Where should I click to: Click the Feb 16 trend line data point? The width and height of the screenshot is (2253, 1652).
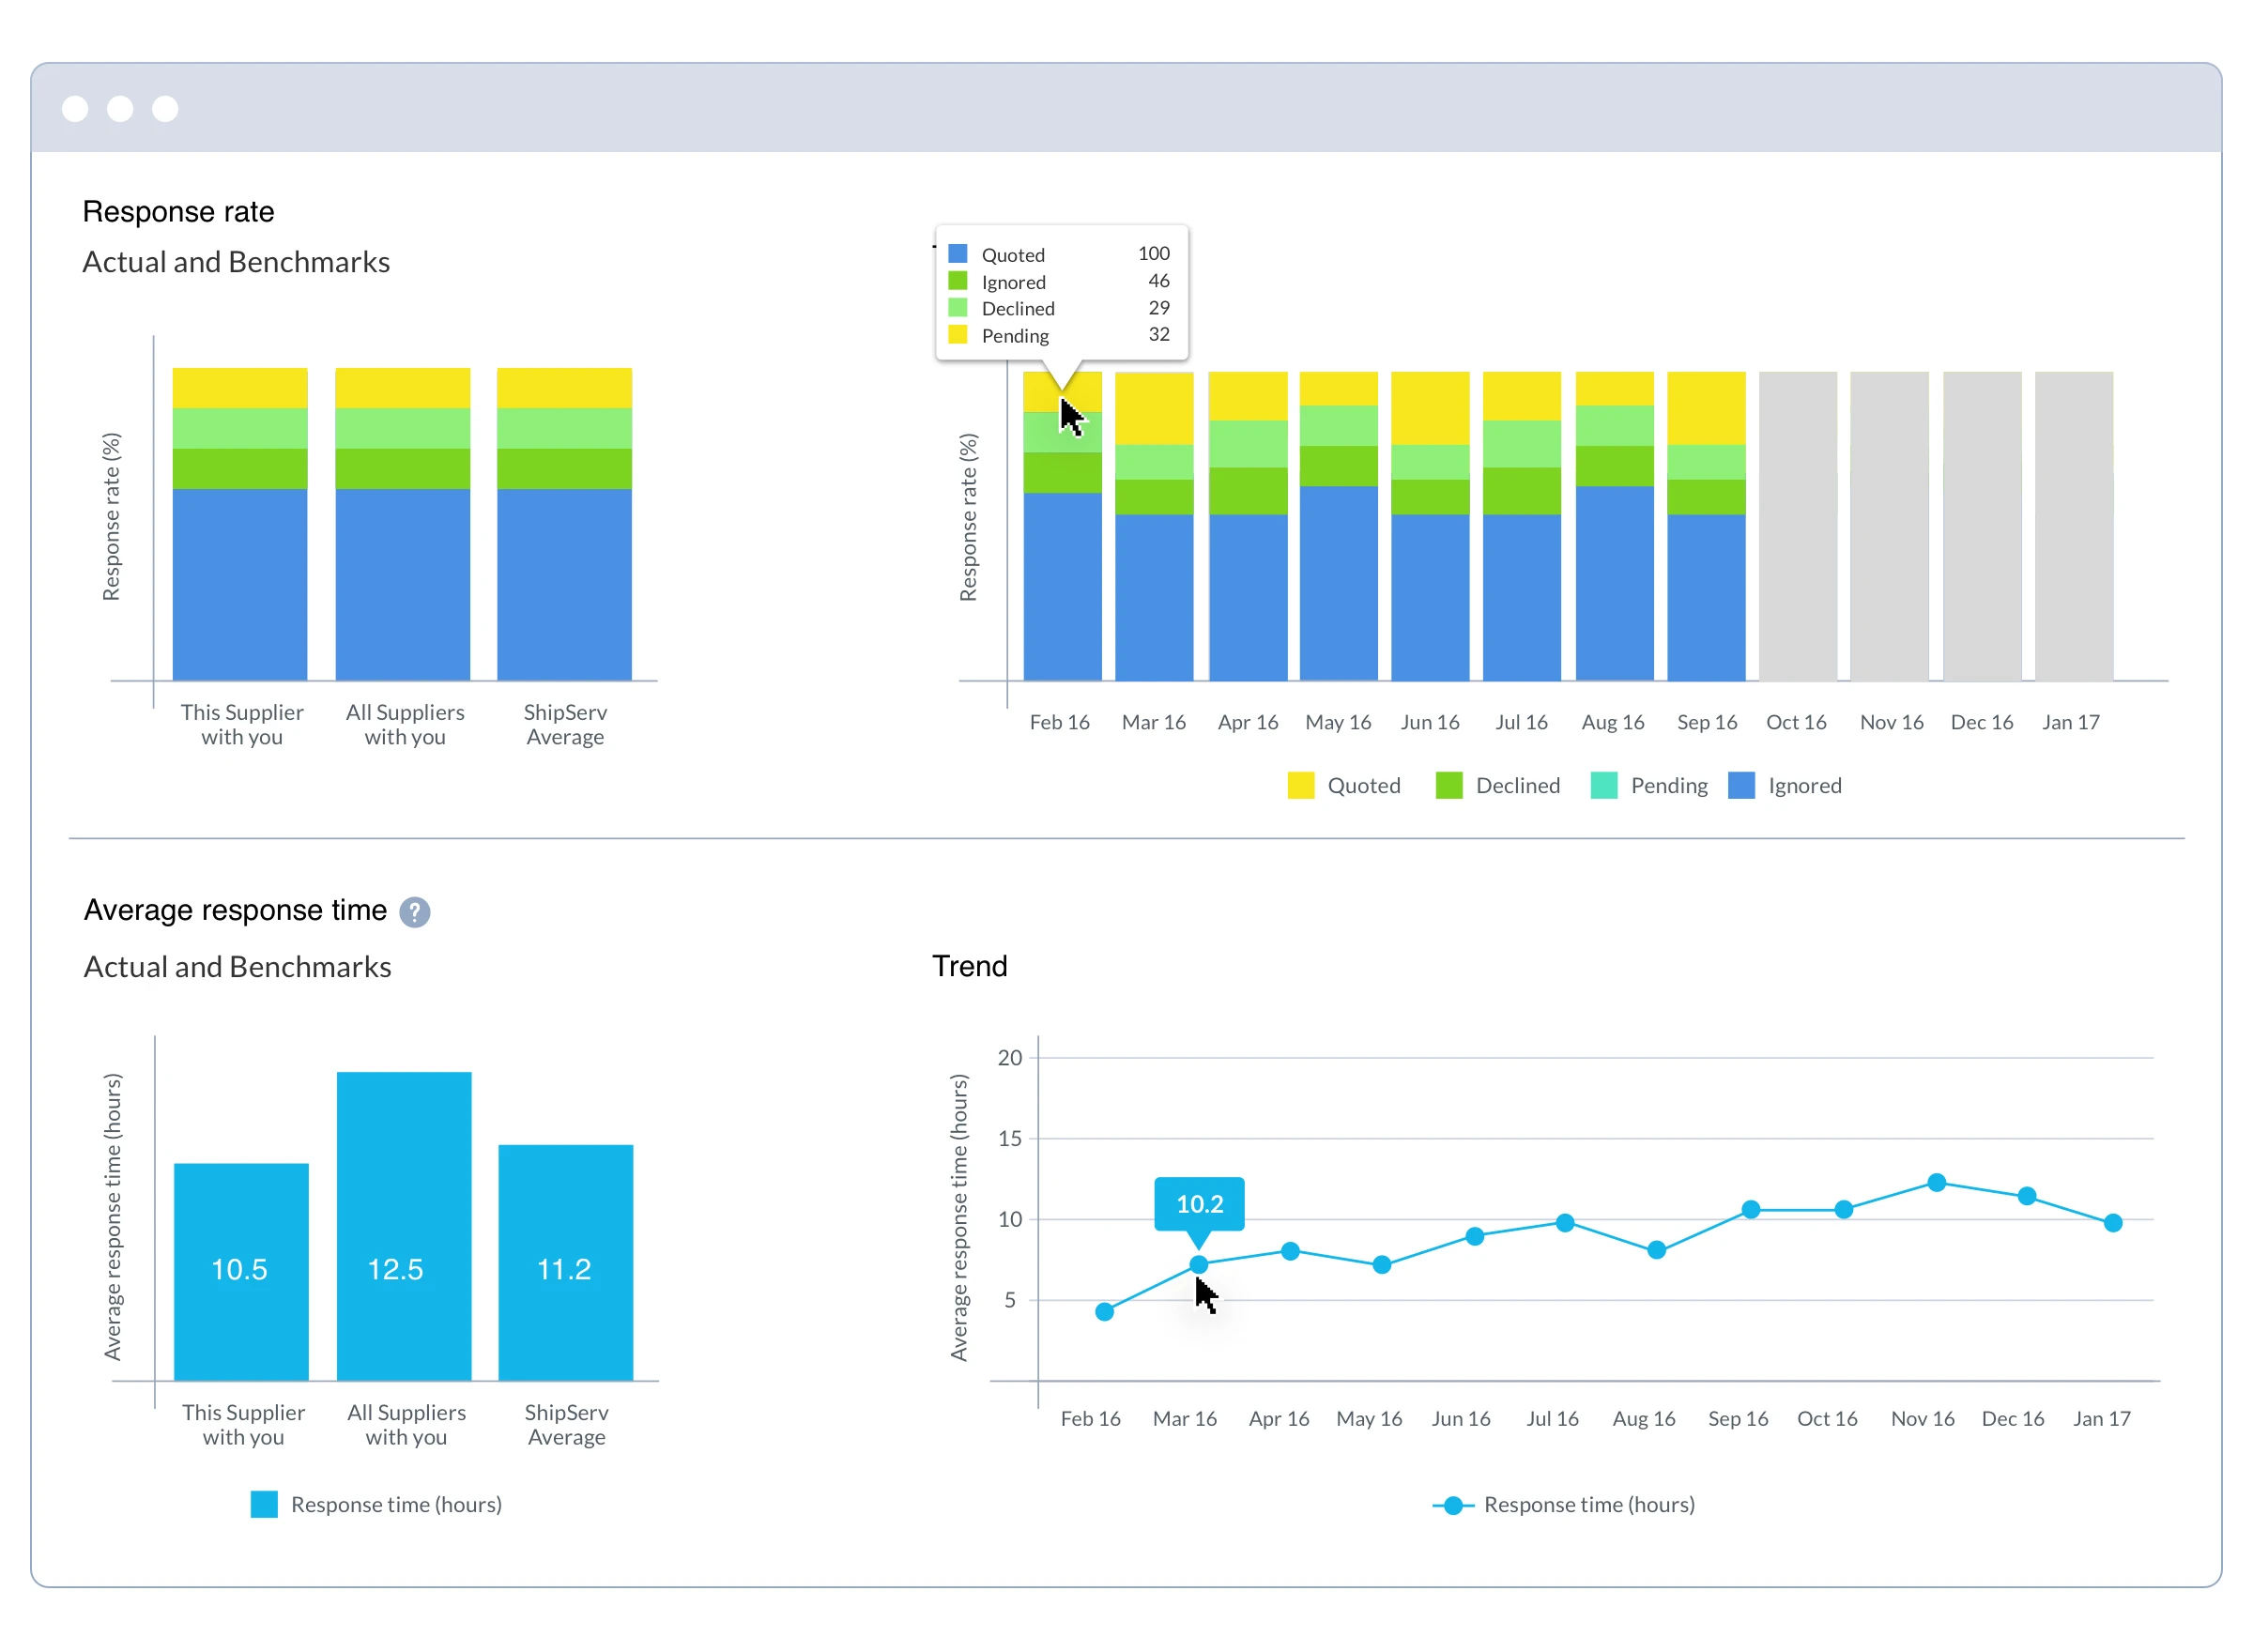1105,1312
